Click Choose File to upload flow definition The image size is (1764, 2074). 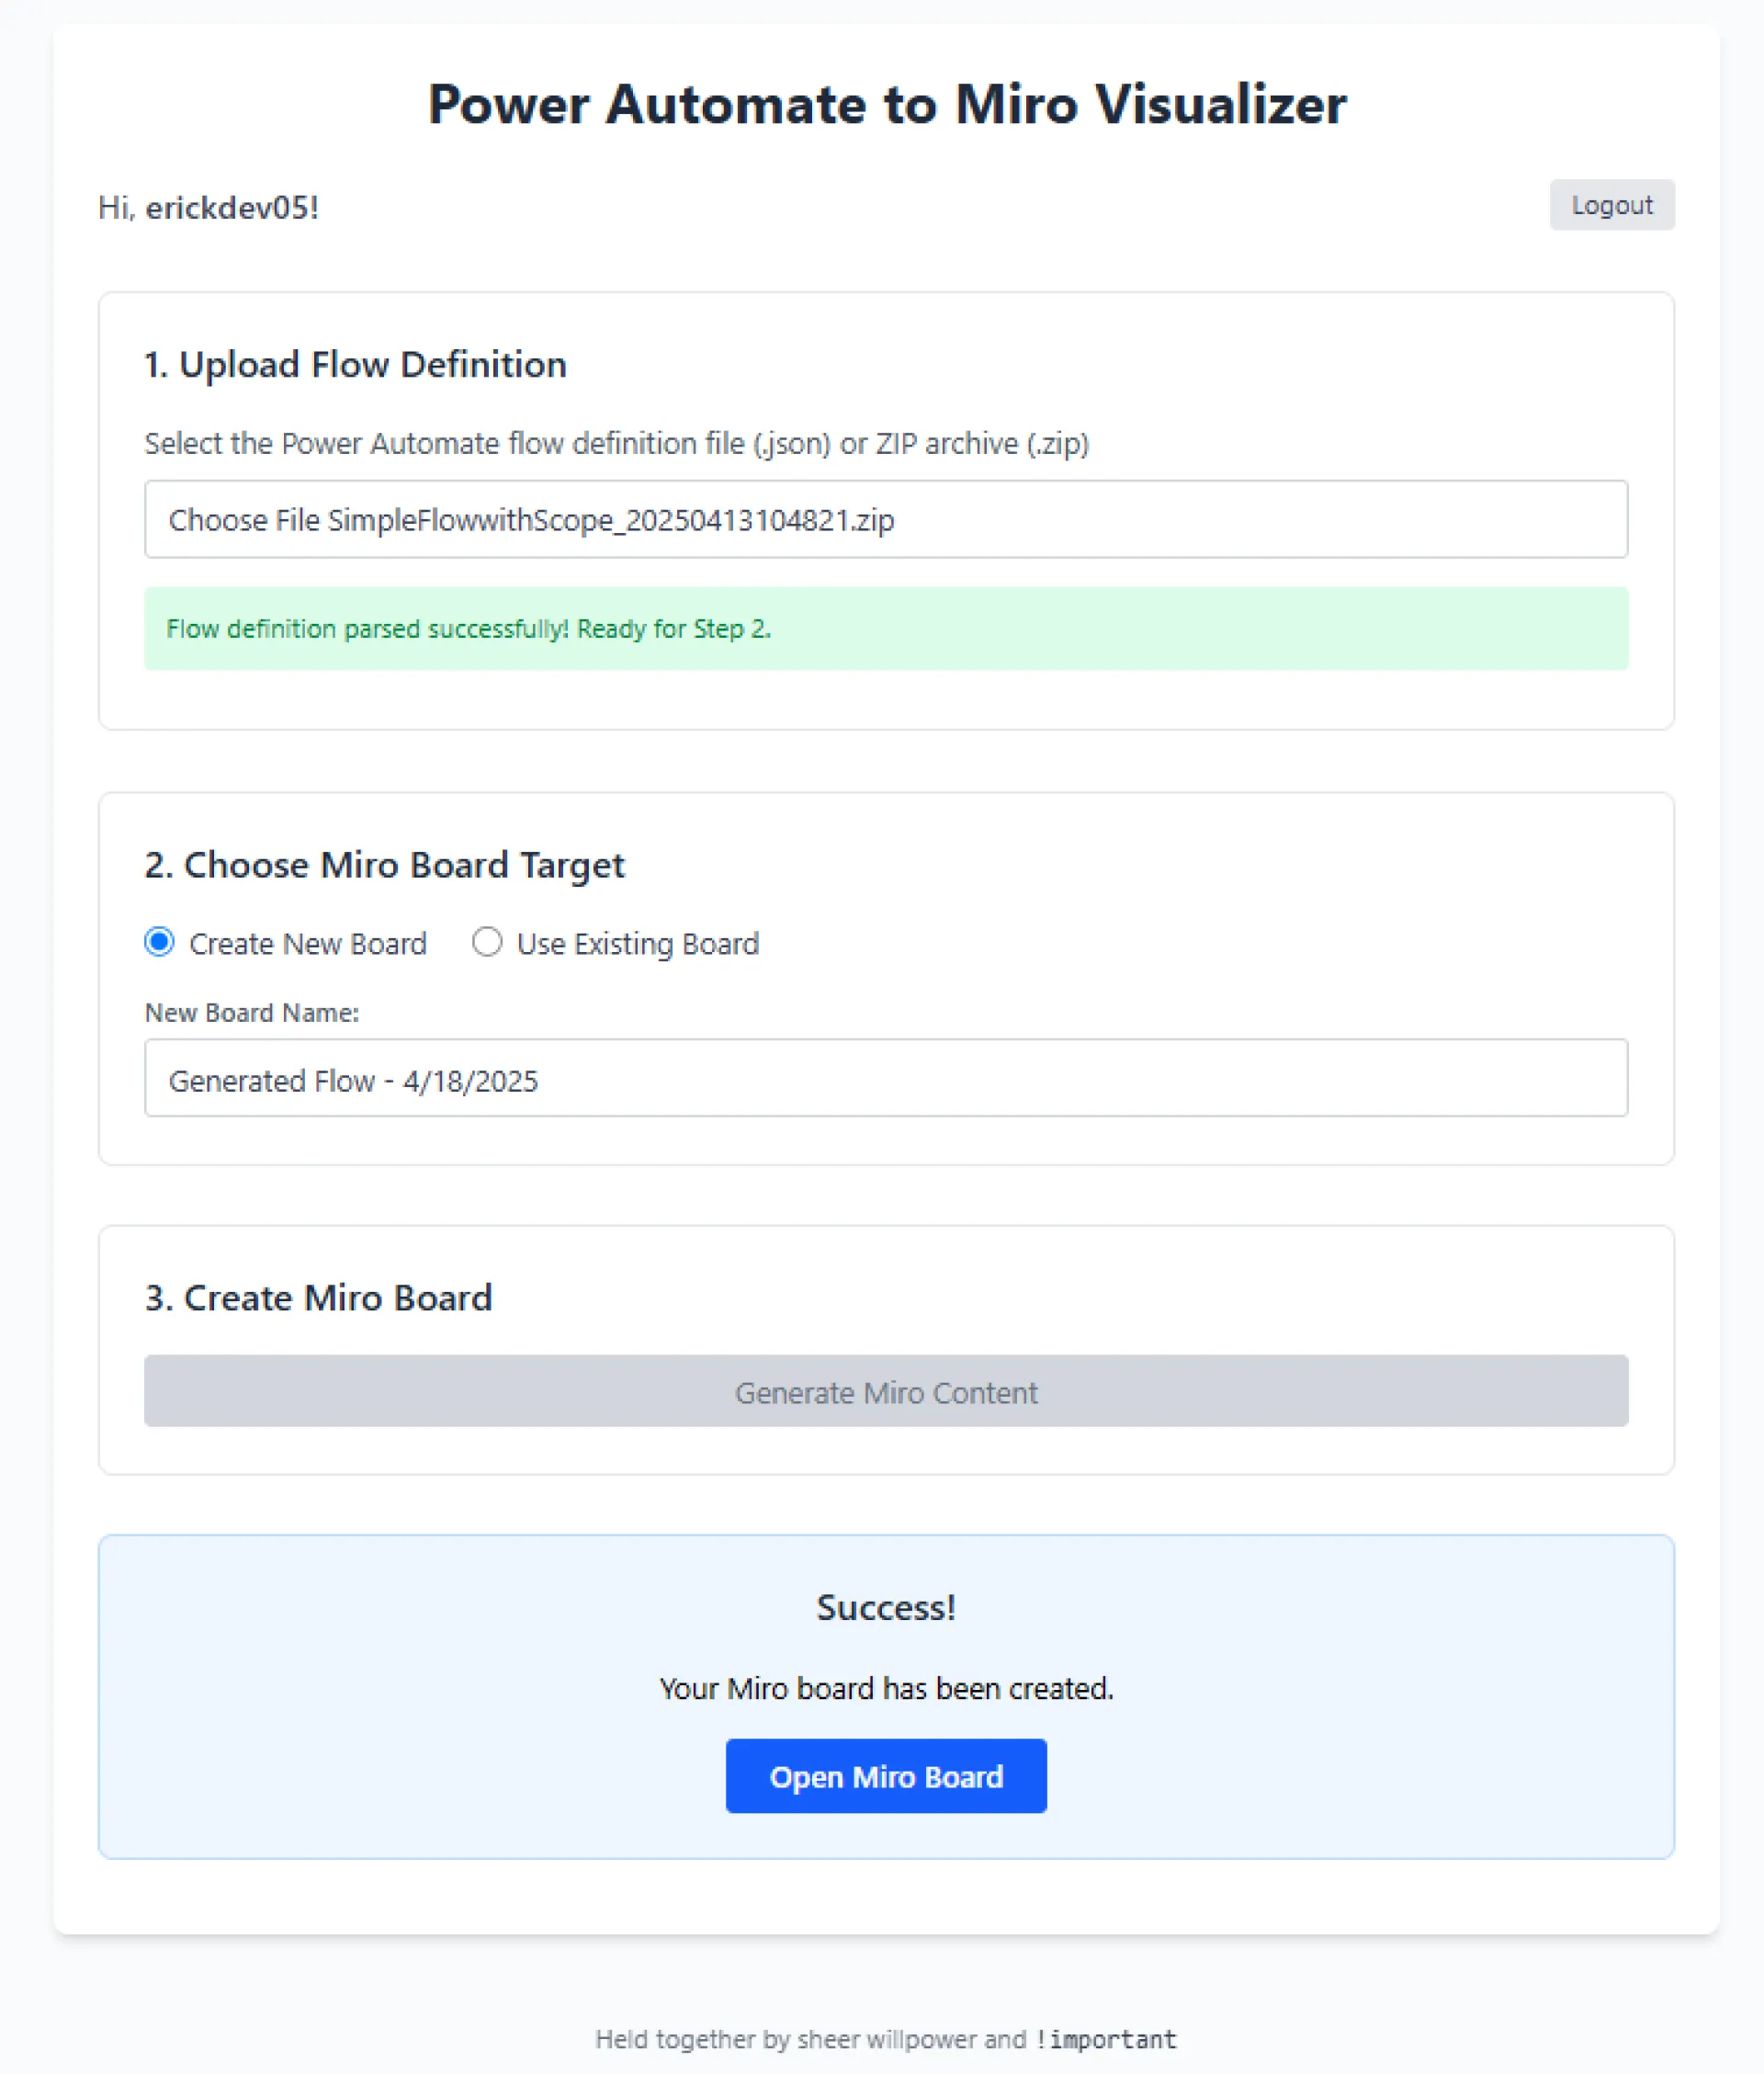(x=244, y=520)
